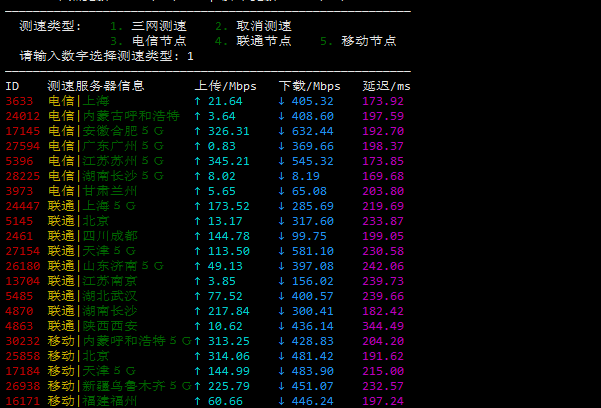Click the 延迟/ms column header
The image size is (601, 408).
click(x=386, y=86)
